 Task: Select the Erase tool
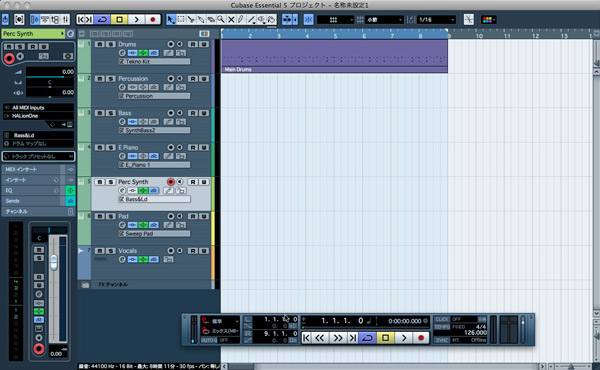(x=211, y=20)
